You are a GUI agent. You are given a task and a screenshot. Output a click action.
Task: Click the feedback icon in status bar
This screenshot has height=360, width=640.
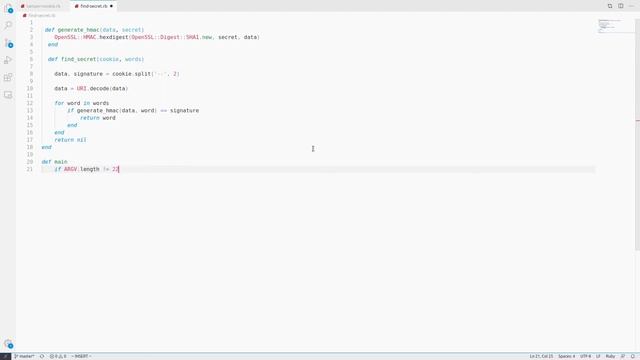(623, 356)
